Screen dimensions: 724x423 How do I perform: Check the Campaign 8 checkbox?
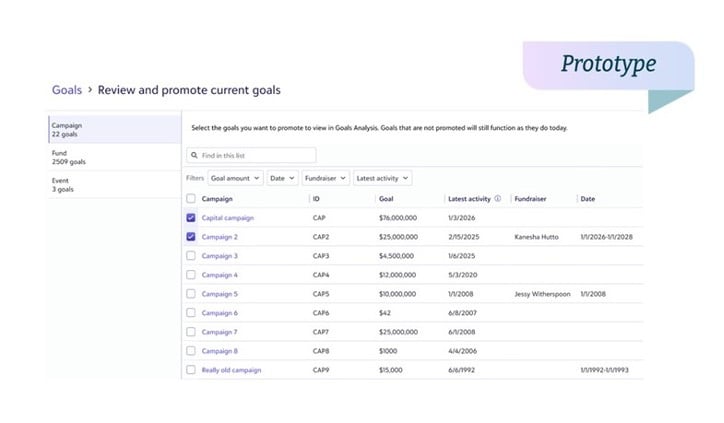pyautogui.click(x=191, y=350)
